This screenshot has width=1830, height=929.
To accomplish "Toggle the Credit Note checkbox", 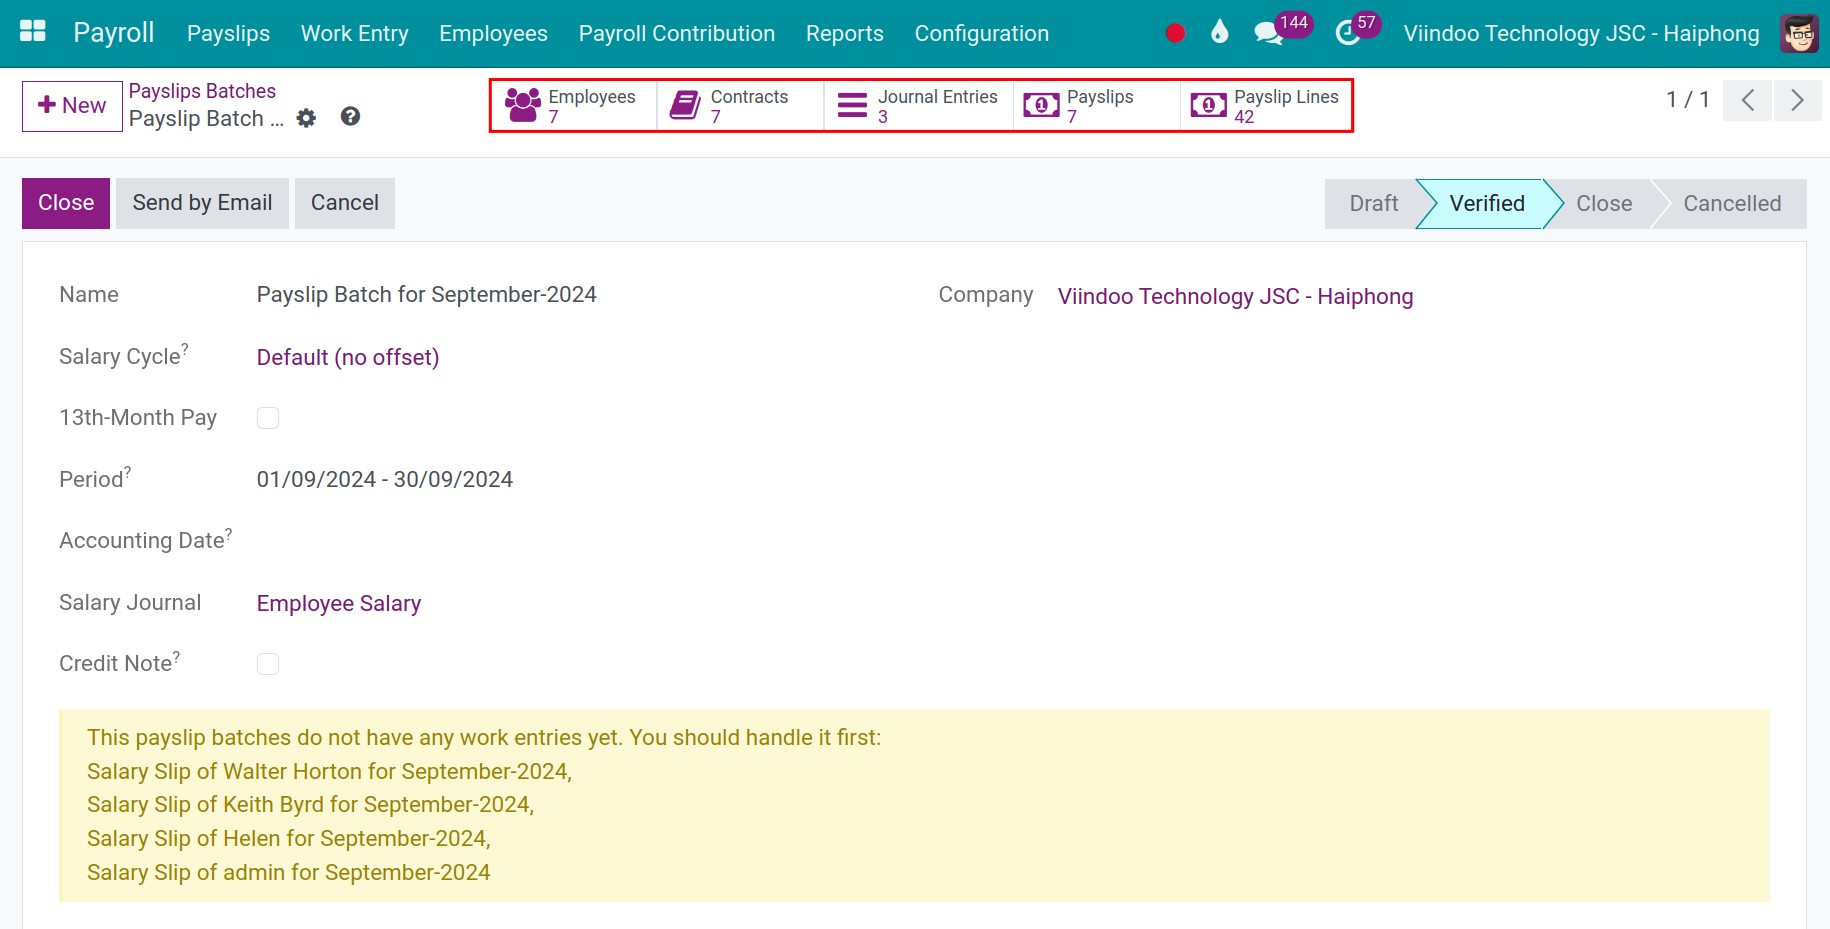I will (x=268, y=664).
